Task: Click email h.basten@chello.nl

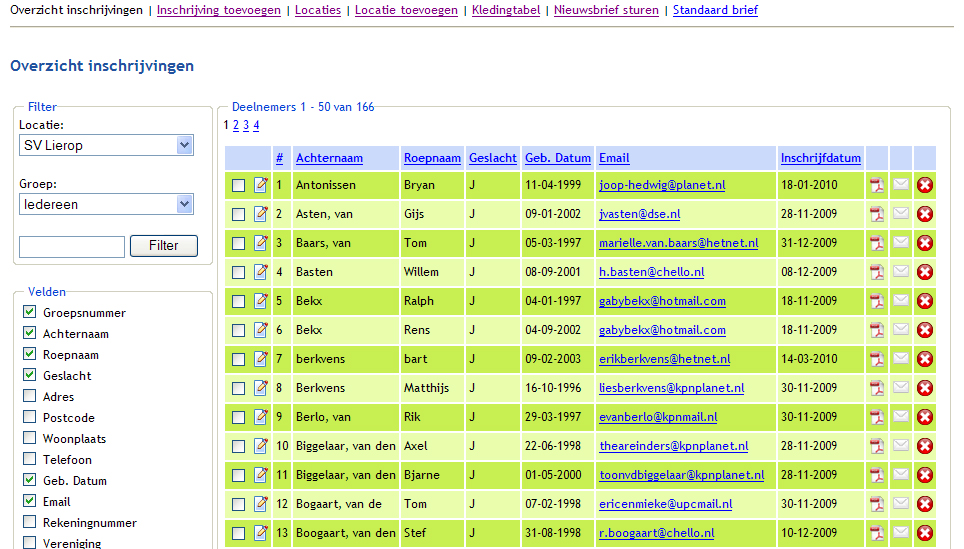Action: click(x=652, y=272)
